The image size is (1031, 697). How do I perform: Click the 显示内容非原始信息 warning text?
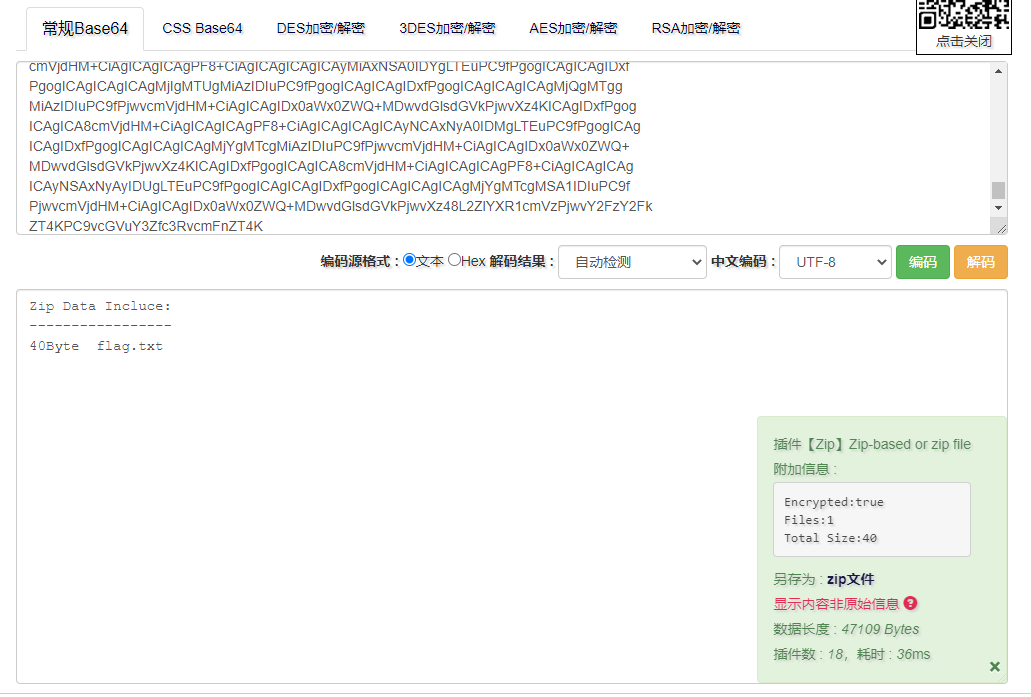pos(836,604)
